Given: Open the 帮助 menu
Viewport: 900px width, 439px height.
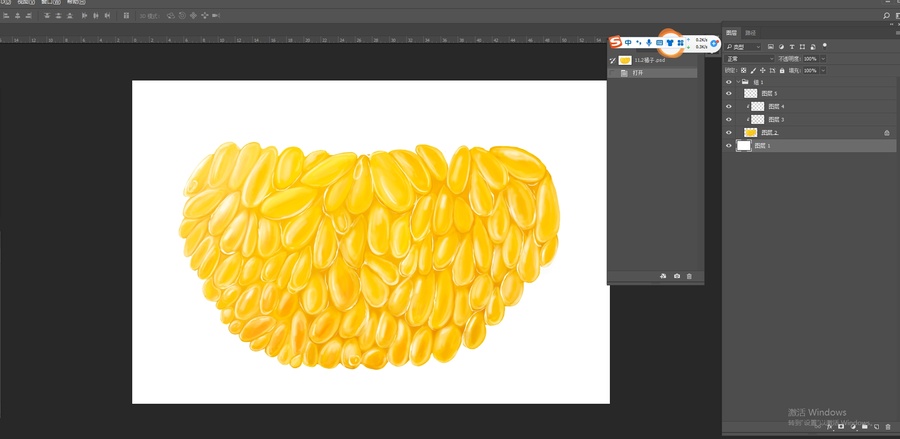Looking at the screenshot, I should pos(76,2).
